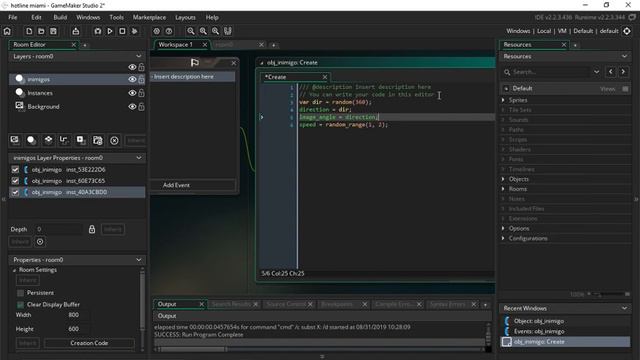Clean the build with the broom icon
This screenshot has height=360, width=640.
click(x=134, y=31)
